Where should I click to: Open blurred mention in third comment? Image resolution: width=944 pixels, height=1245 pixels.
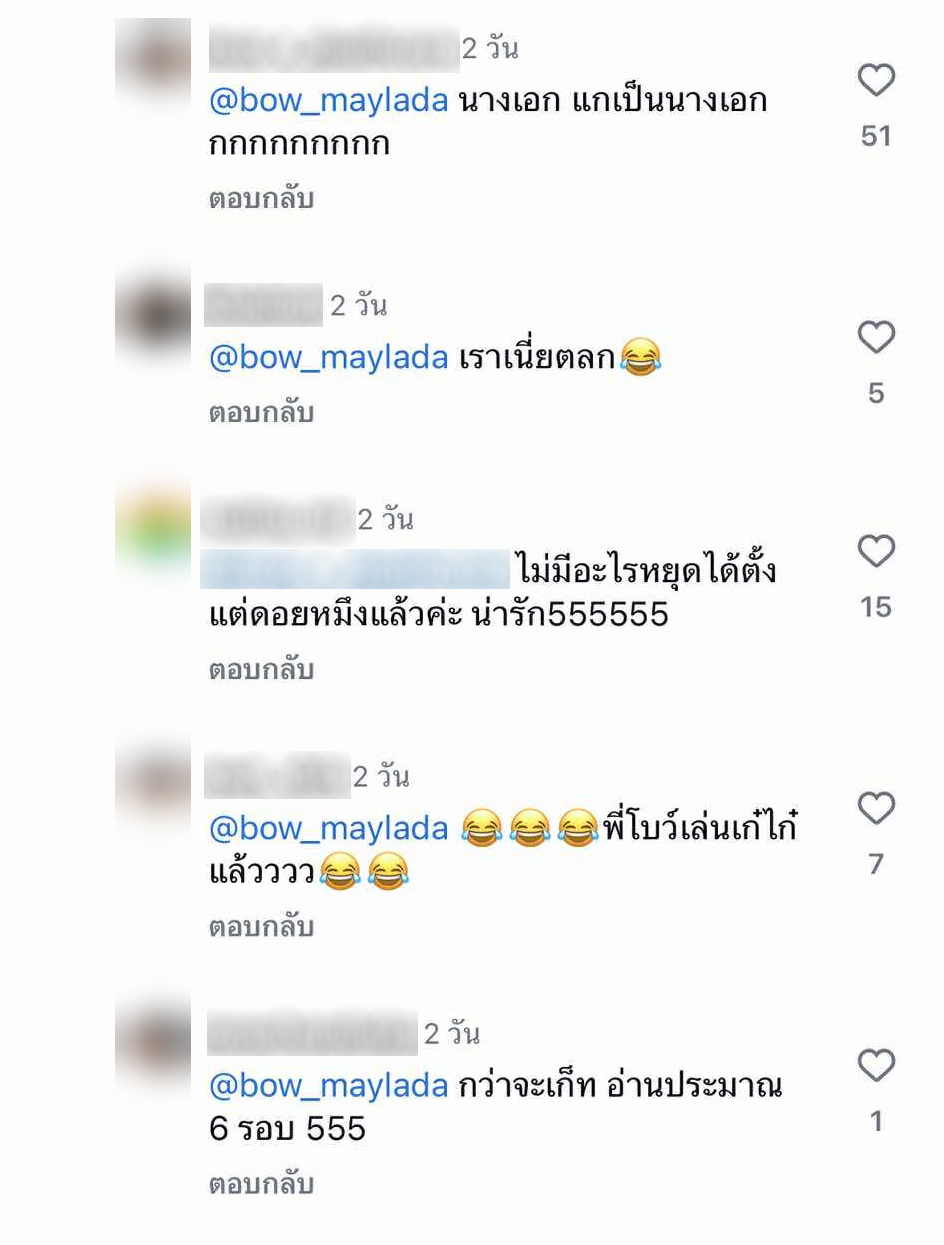pyautogui.click(x=356, y=568)
